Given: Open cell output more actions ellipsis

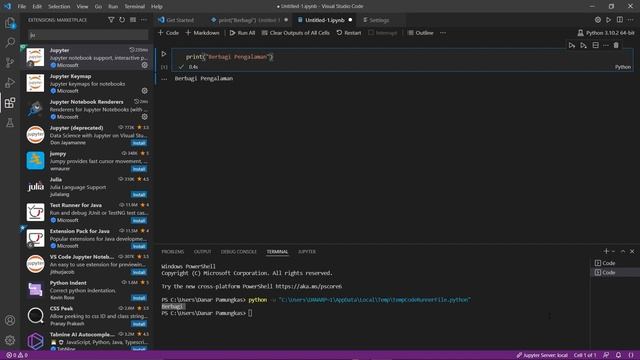Looking at the screenshot, I should point(164,79).
